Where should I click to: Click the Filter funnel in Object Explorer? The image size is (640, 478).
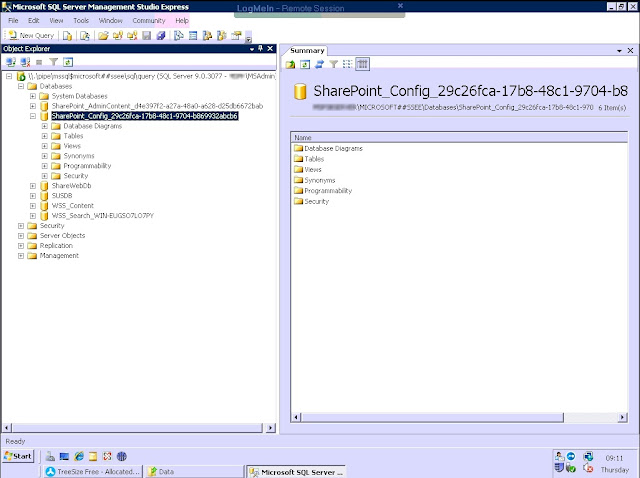click(x=53, y=62)
